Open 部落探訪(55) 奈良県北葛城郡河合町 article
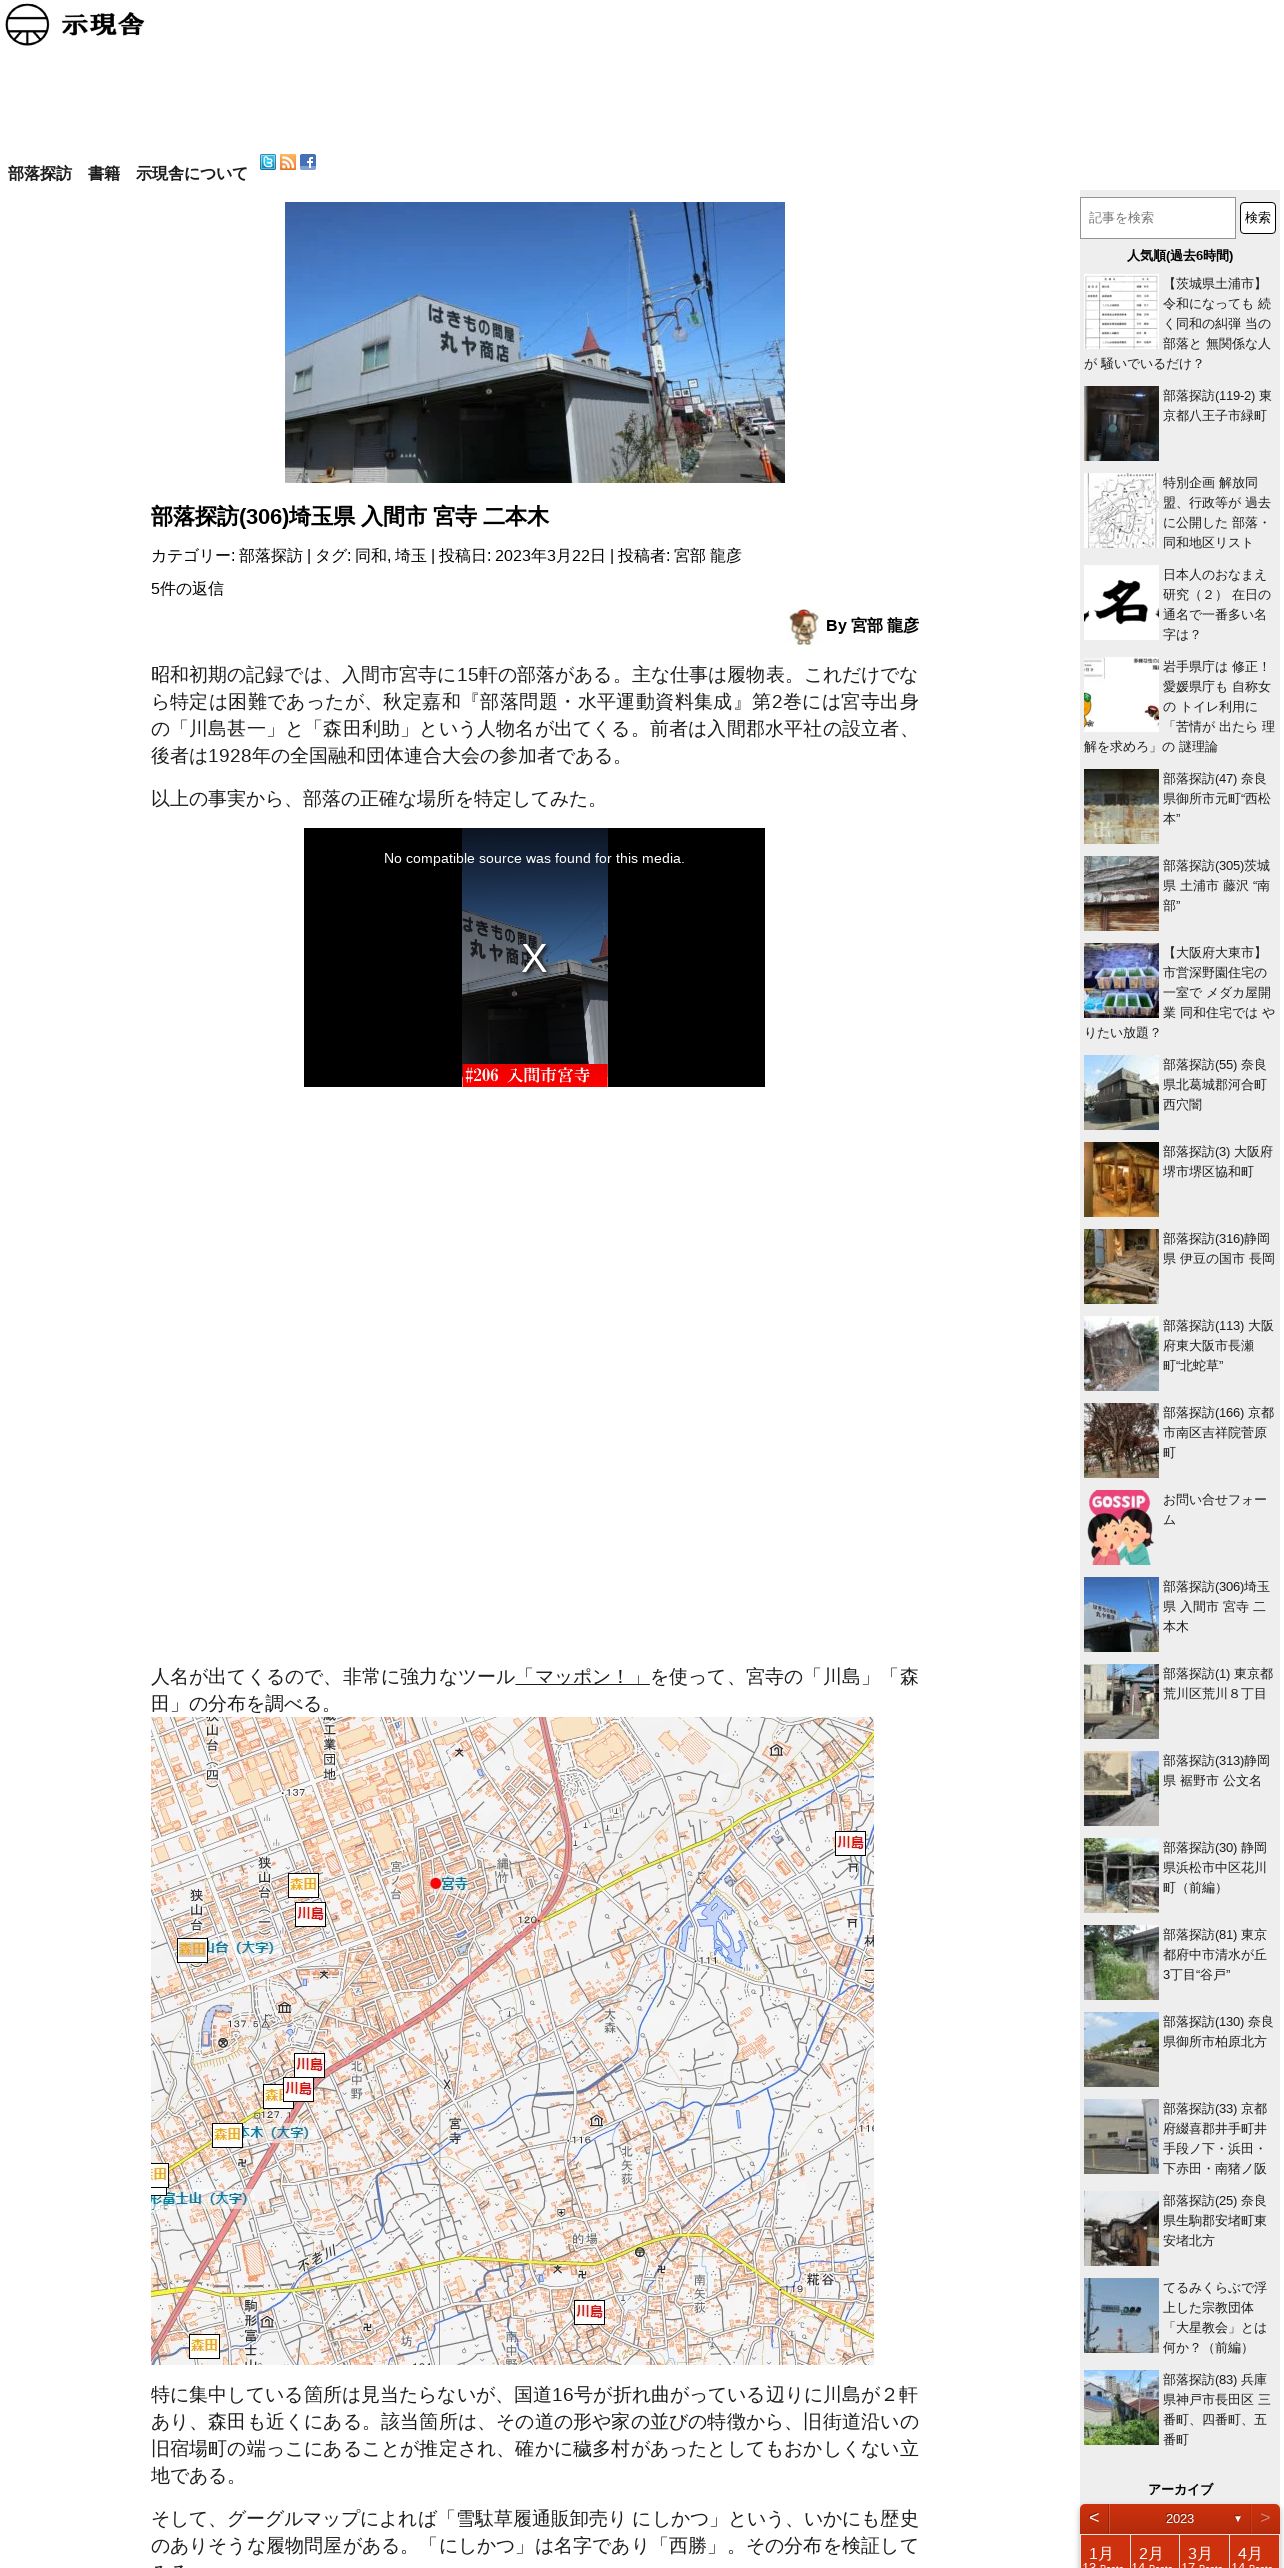The width and height of the screenshot is (1284, 2568). (1179, 1092)
